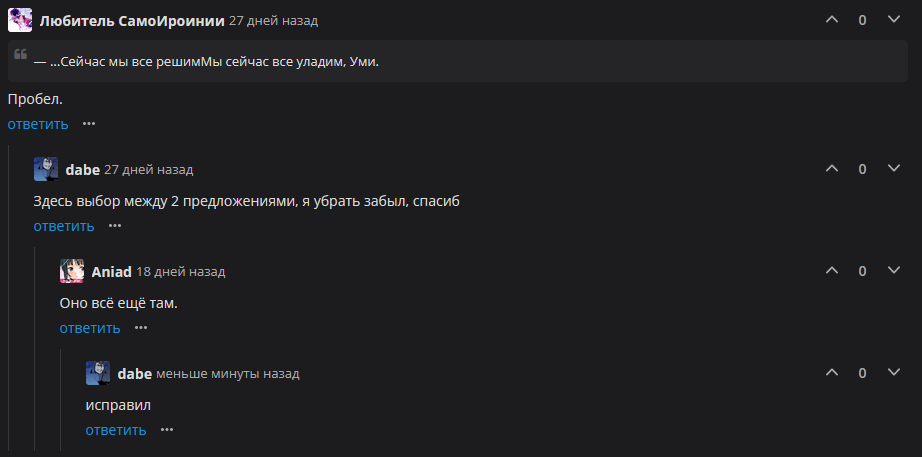Open more options under dabe's first comment

coord(115,226)
